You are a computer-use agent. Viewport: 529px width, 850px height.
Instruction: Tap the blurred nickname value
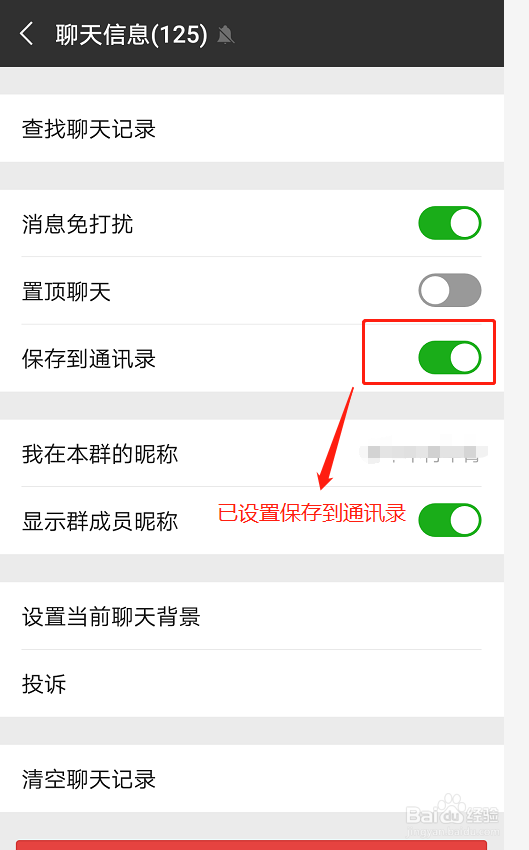tap(423, 453)
